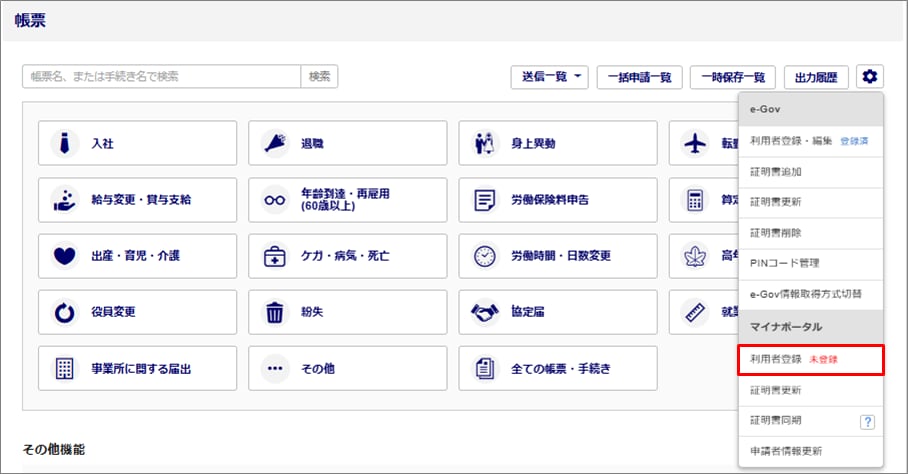Select マイナポータル 利用者登録 未登録 menu item
908x474 pixels.
coord(810,360)
